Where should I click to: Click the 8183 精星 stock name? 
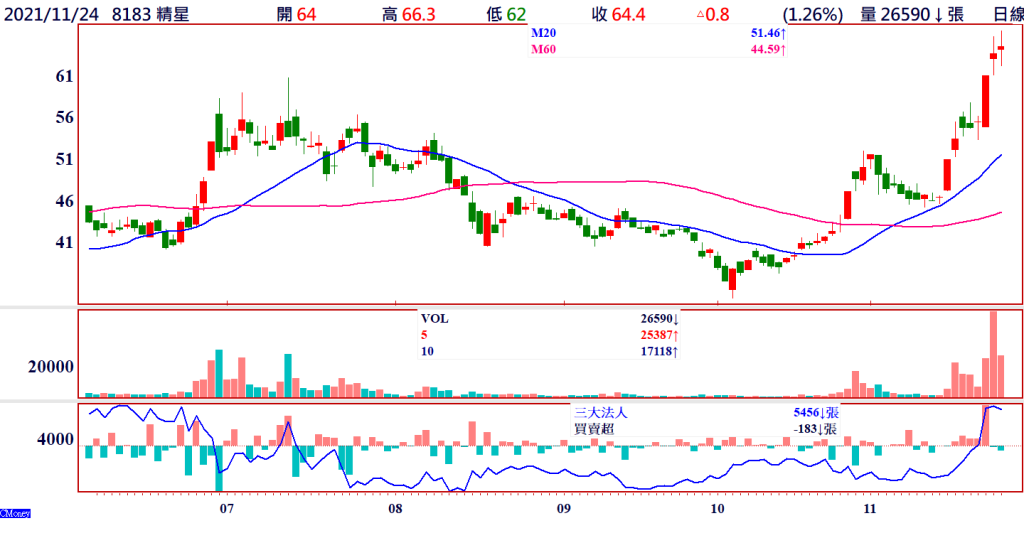pyautogui.click(x=150, y=14)
